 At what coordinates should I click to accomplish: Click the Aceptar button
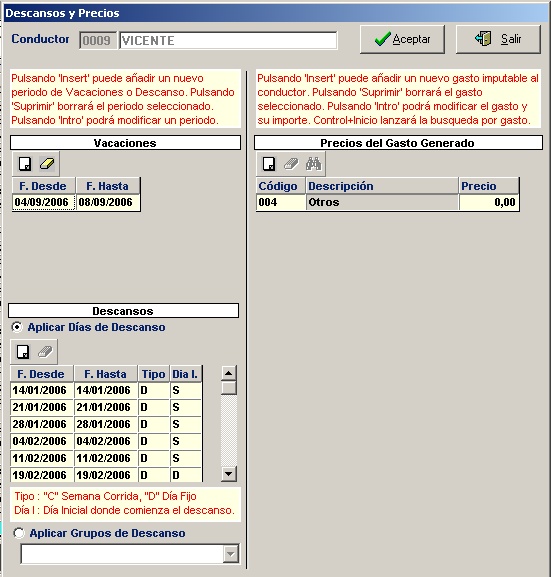(x=402, y=39)
